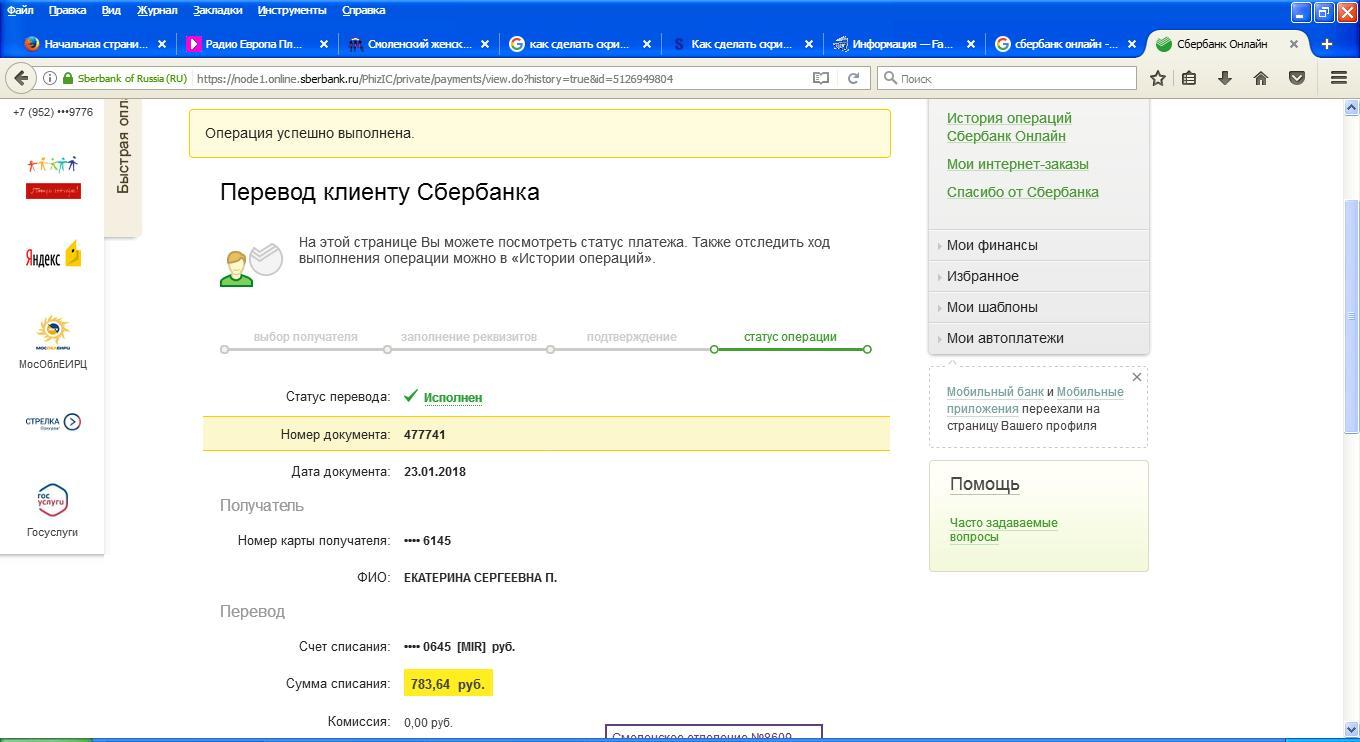Screen dimensions: 1360x742
Task: Open a new browser tab
Action: (1327, 44)
